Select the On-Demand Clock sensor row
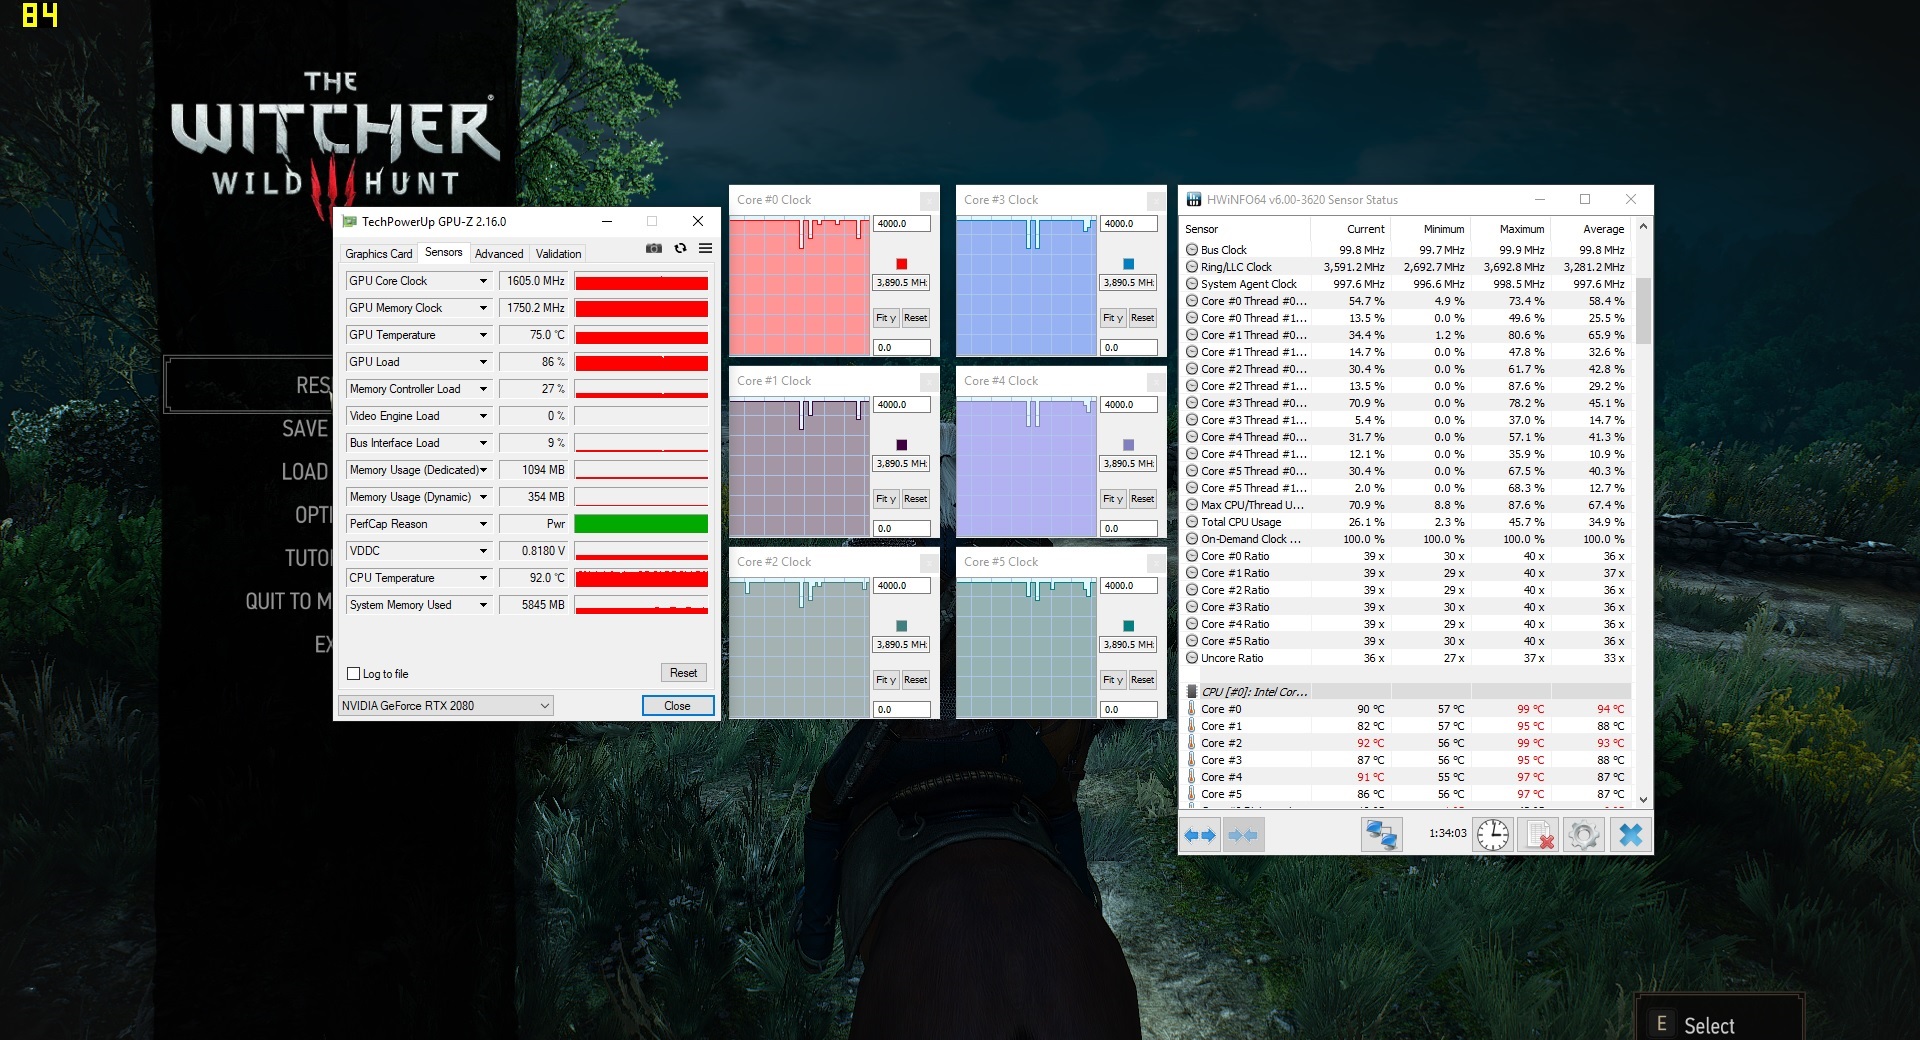The height and width of the screenshot is (1040, 1920). pyautogui.click(x=1407, y=539)
